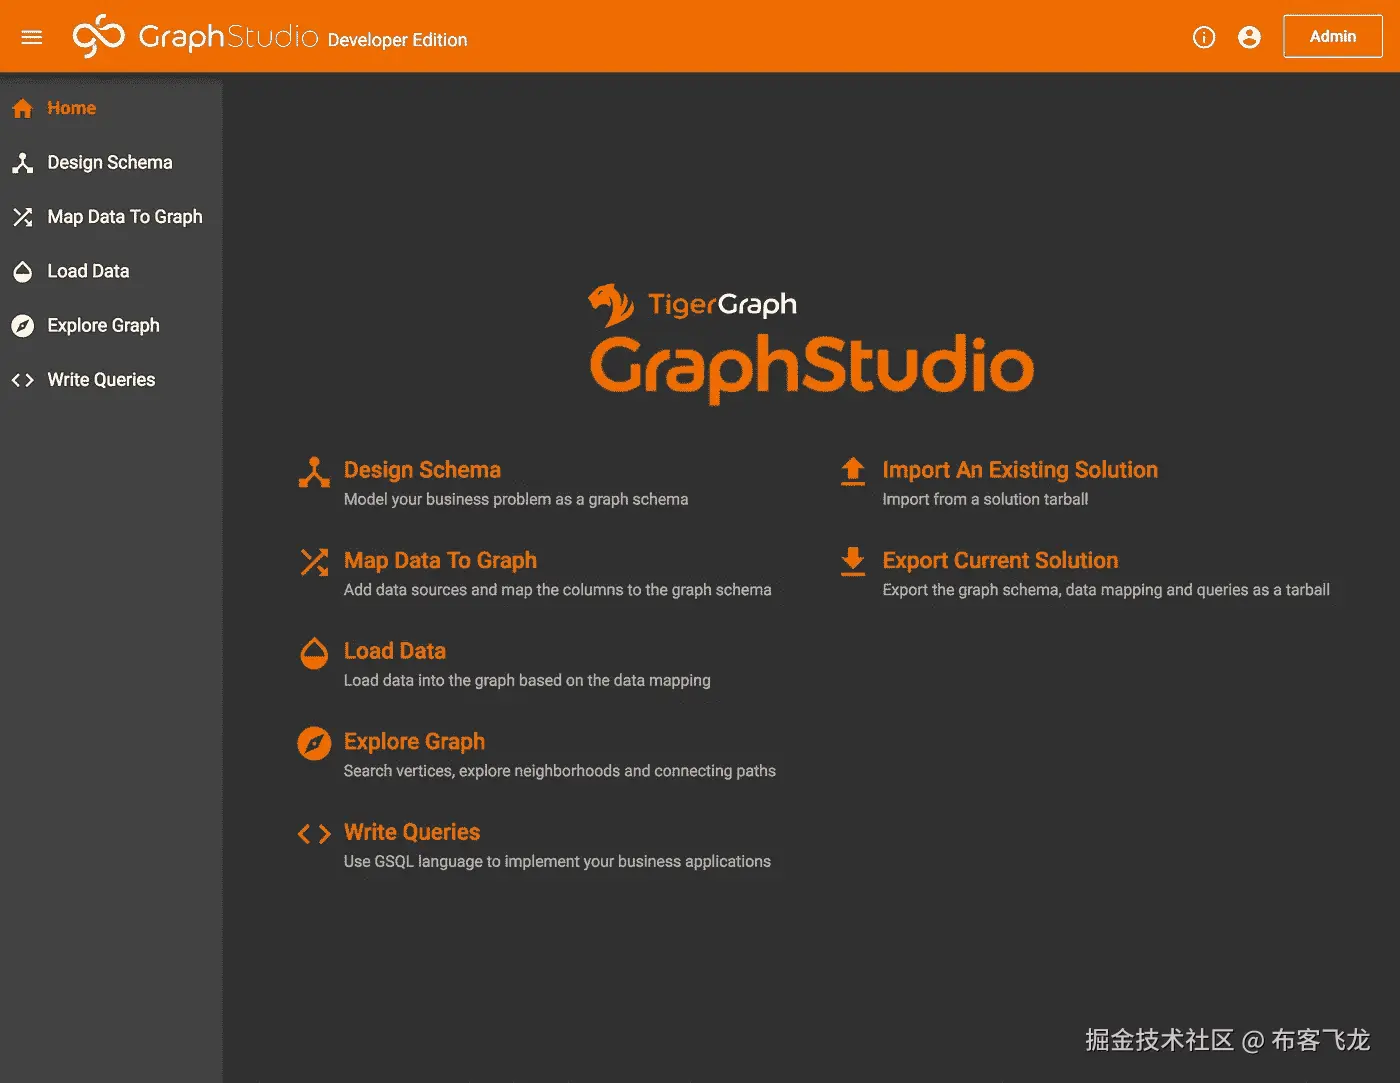Image resolution: width=1400 pixels, height=1083 pixels.
Task: Open Write Queries from sidebar
Action: pyautogui.click(x=101, y=379)
